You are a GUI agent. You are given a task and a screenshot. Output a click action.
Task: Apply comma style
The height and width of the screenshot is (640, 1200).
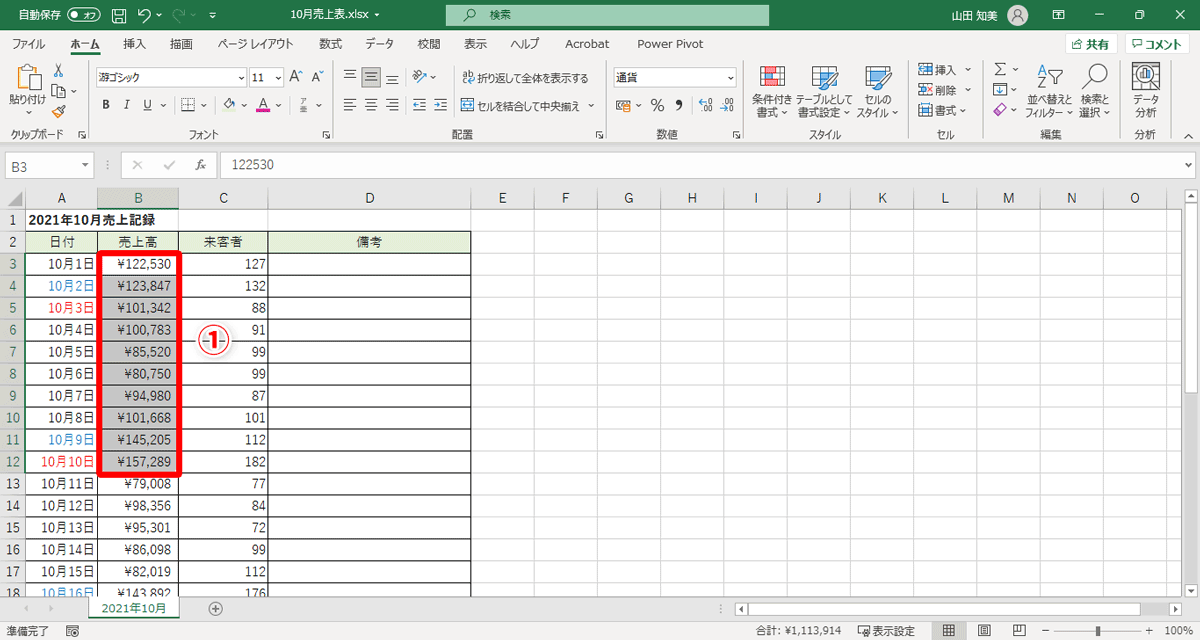coord(679,104)
